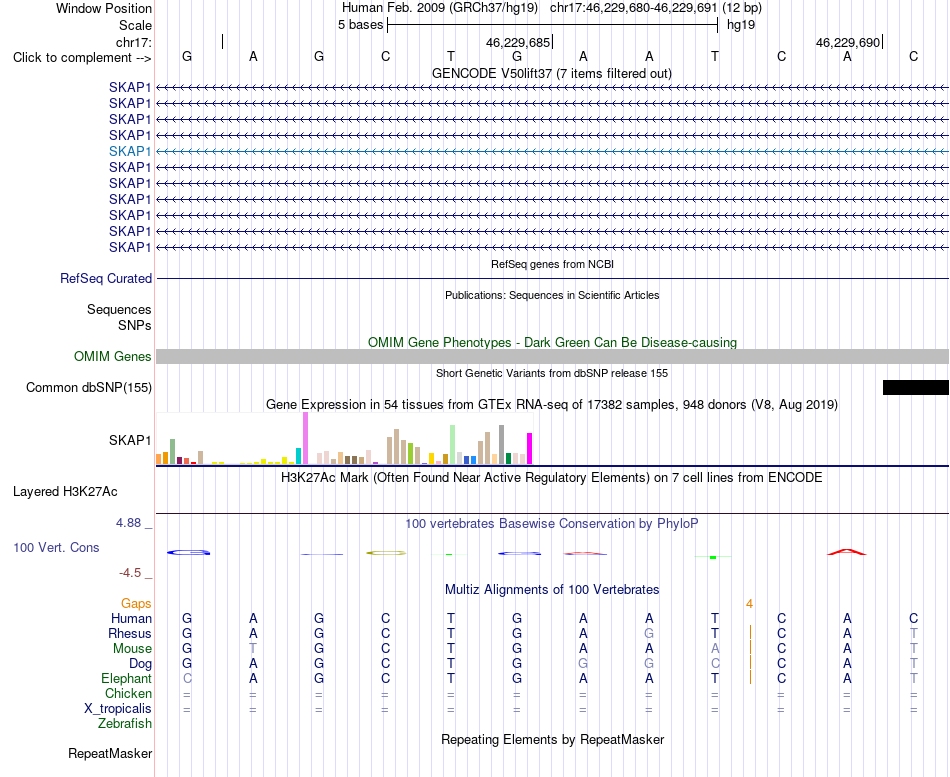The height and width of the screenshot is (777, 950).
Task: Click the SNPs track label
Action: click(x=135, y=325)
